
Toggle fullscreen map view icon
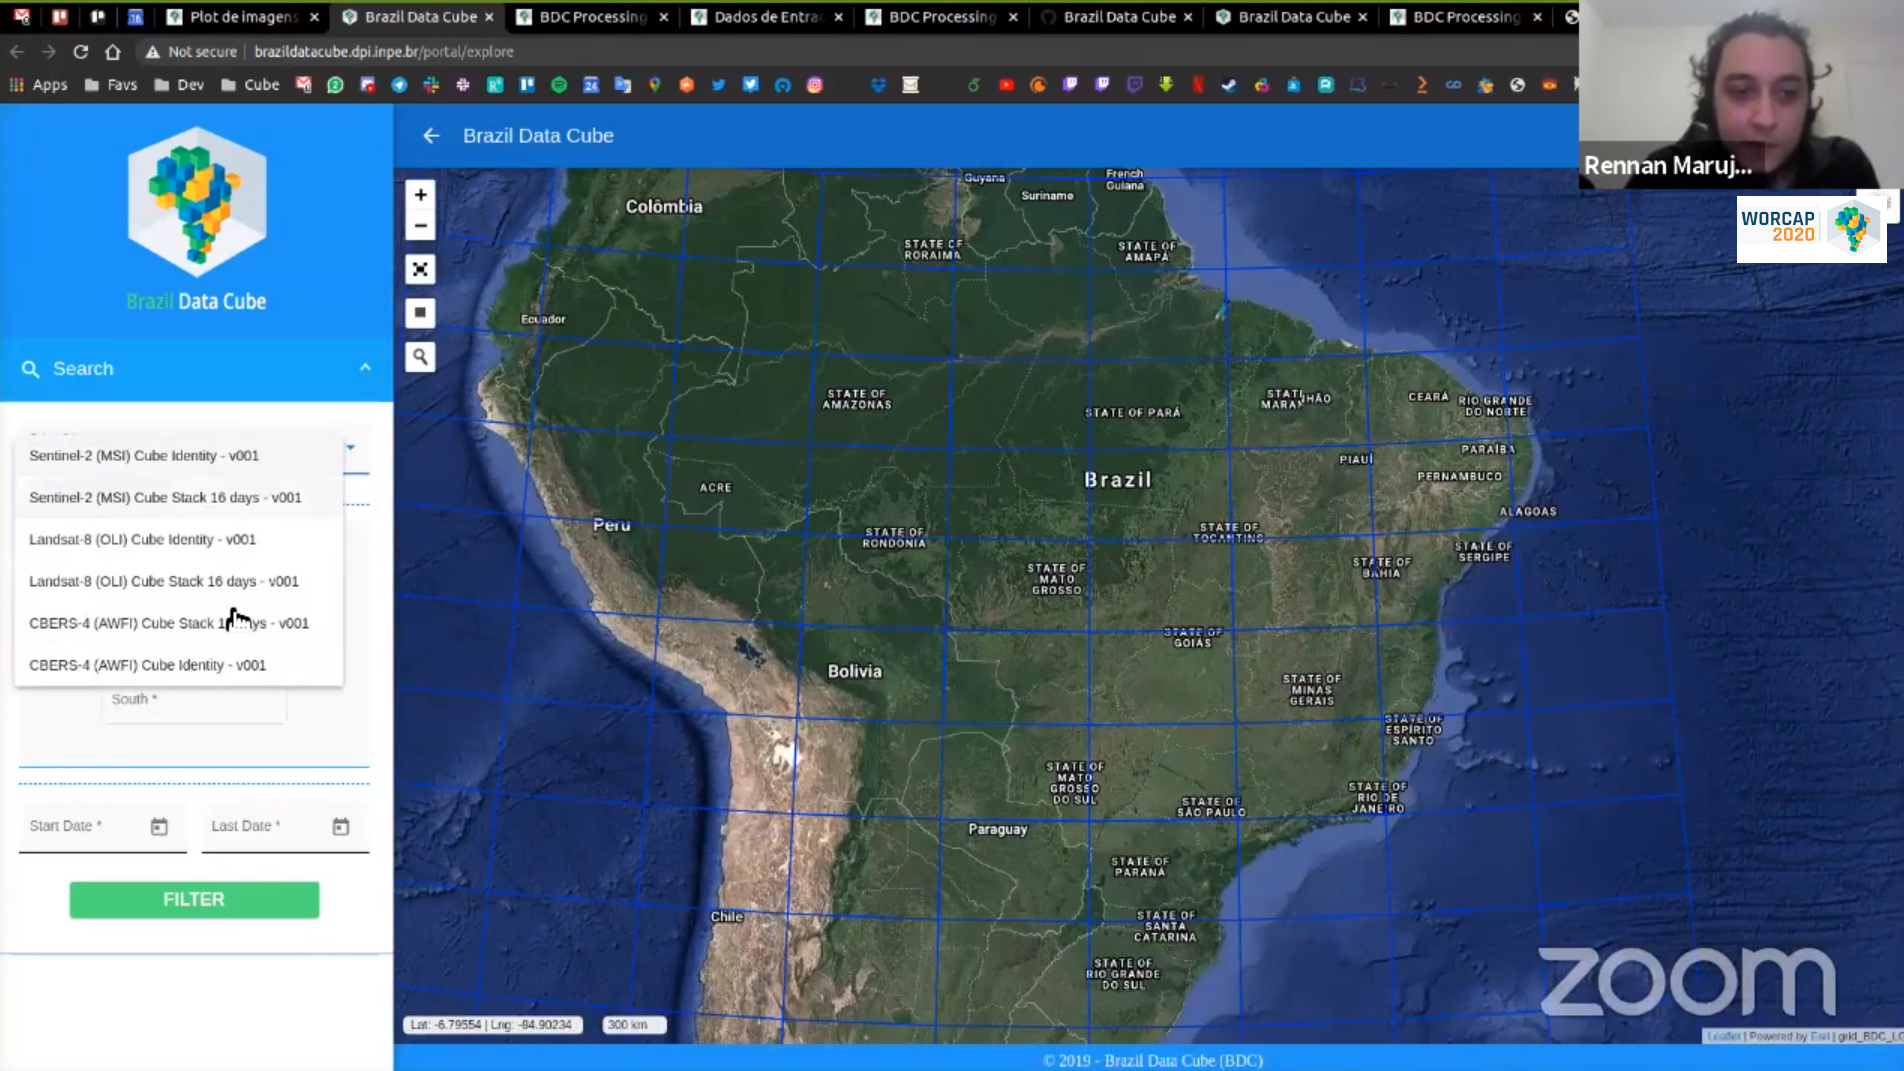point(420,269)
